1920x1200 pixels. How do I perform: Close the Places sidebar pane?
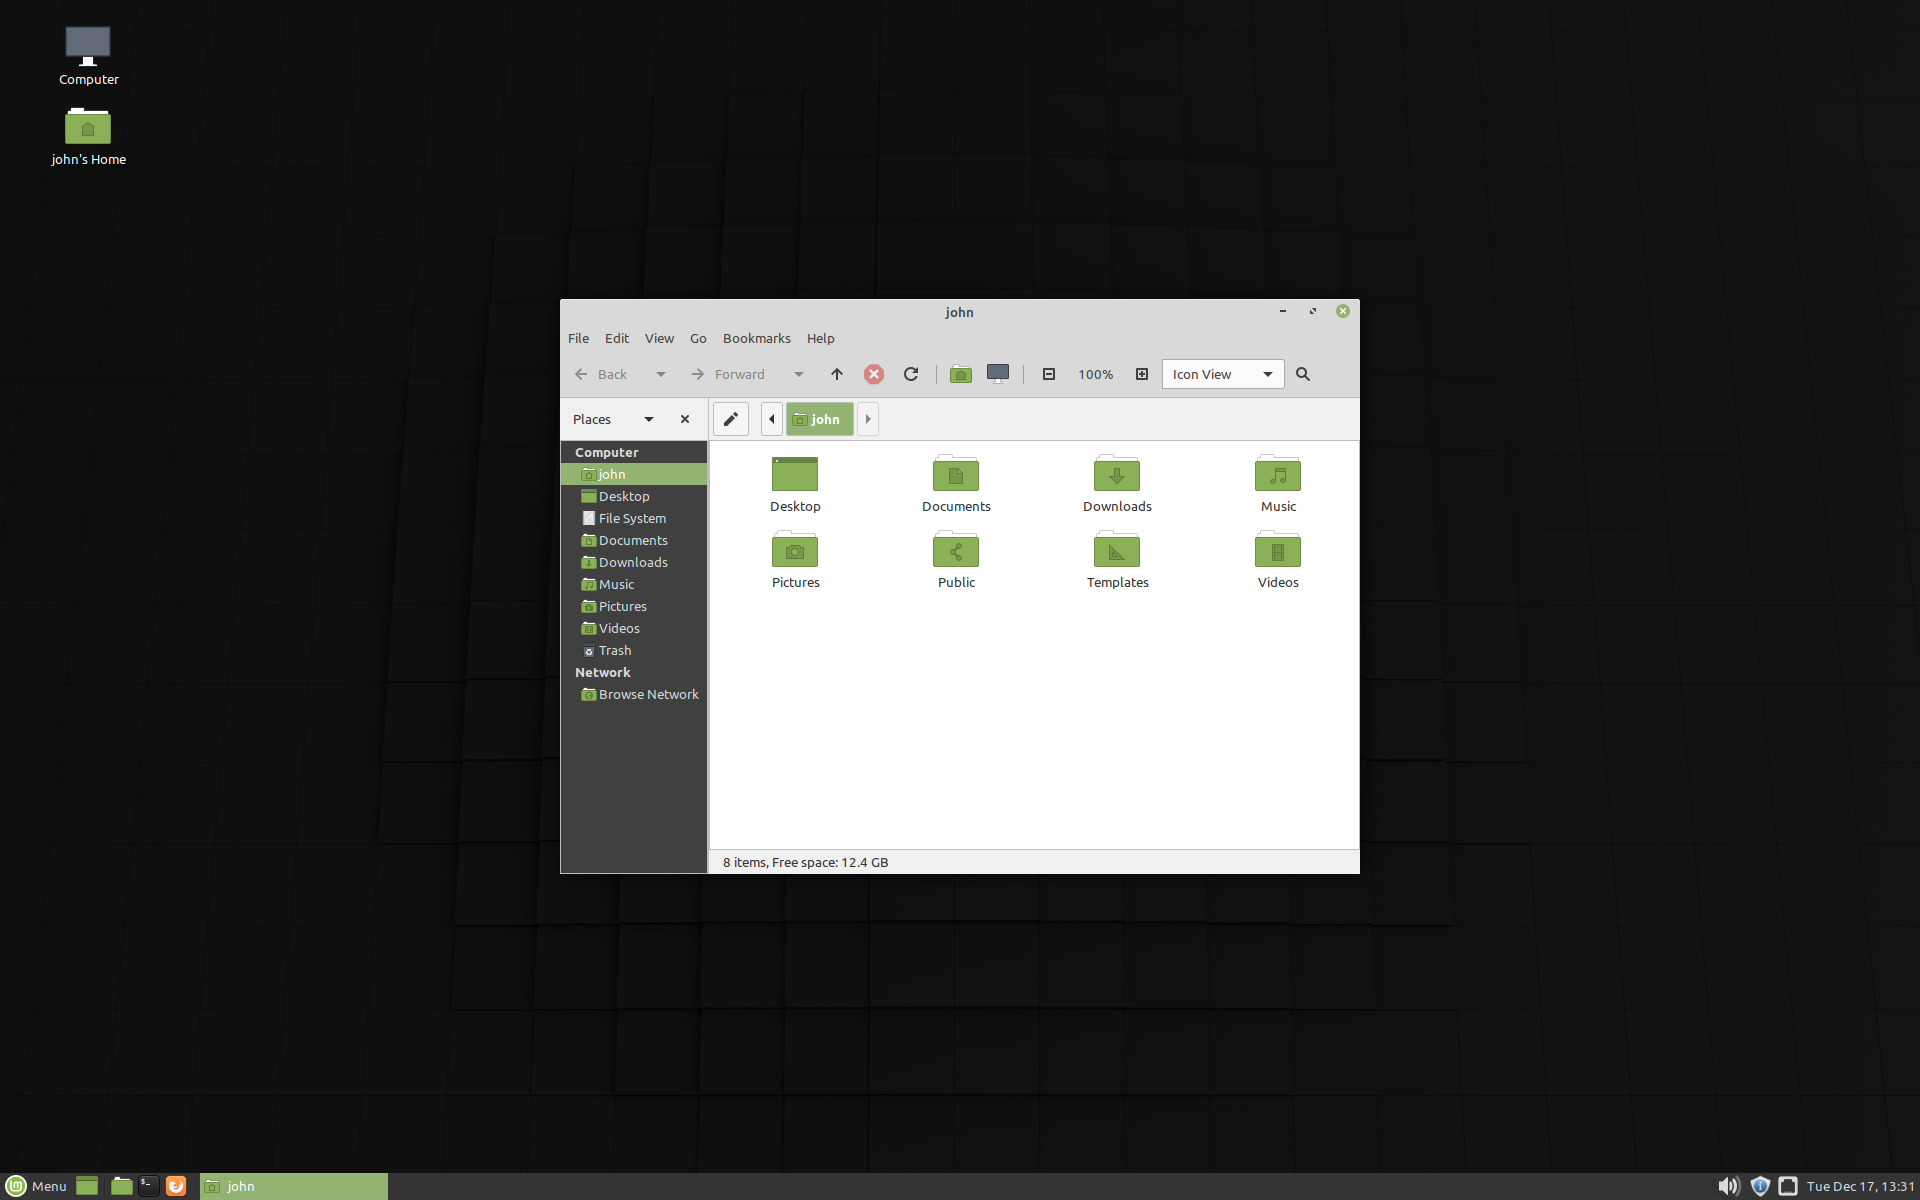click(x=685, y=419)
